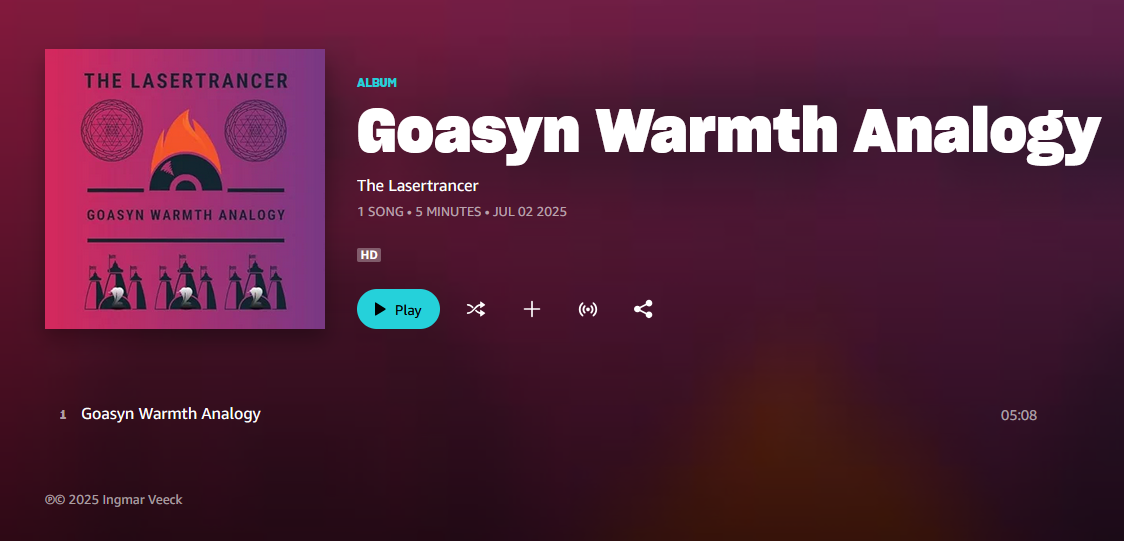Click the 1 SONG count text
Viewport: 1124px width, 541px height.
[380, 212]
